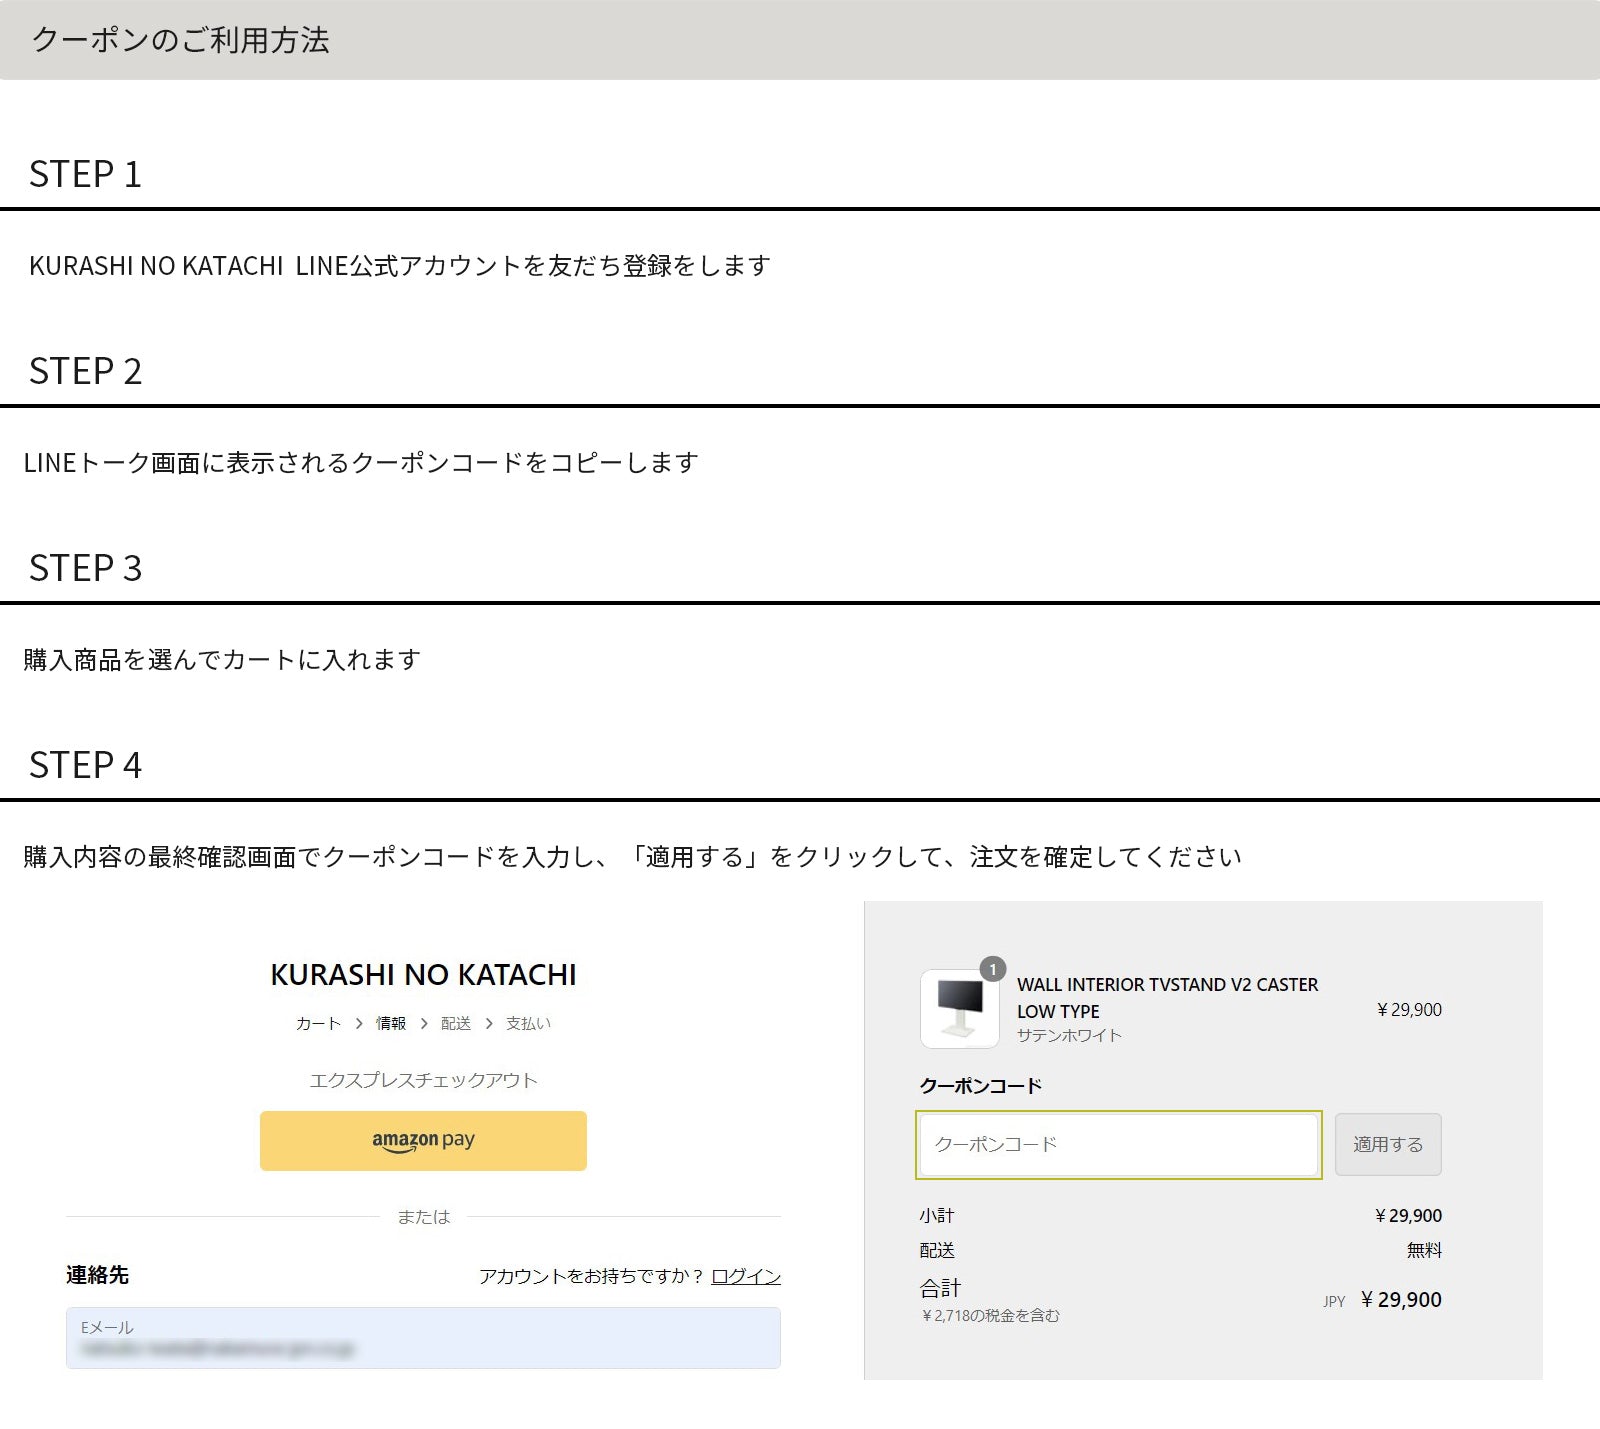Click the KURASHI NO KATACHI store logo

pos(423,975)
